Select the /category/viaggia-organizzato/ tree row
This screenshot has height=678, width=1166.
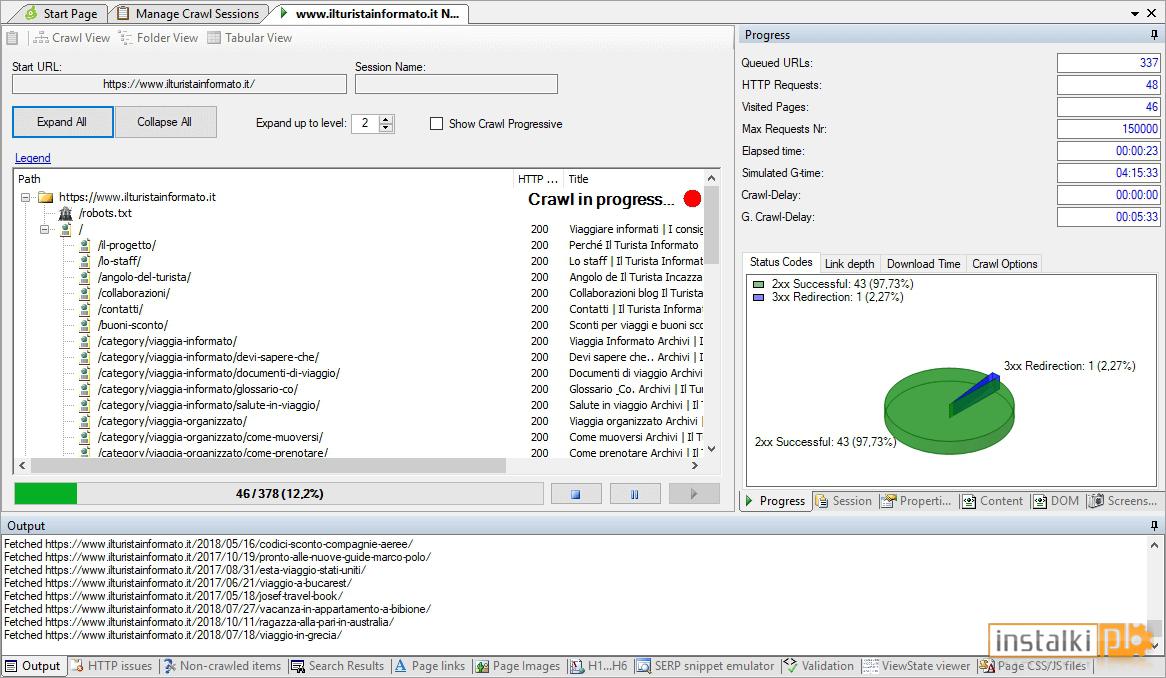[173, 422]
